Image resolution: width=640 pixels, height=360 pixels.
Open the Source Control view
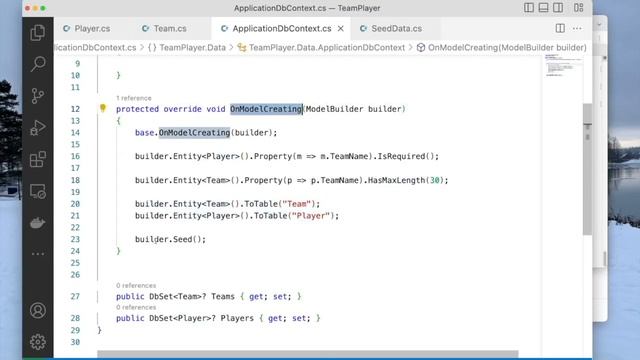pyautogui.click(x=38, y=96)
